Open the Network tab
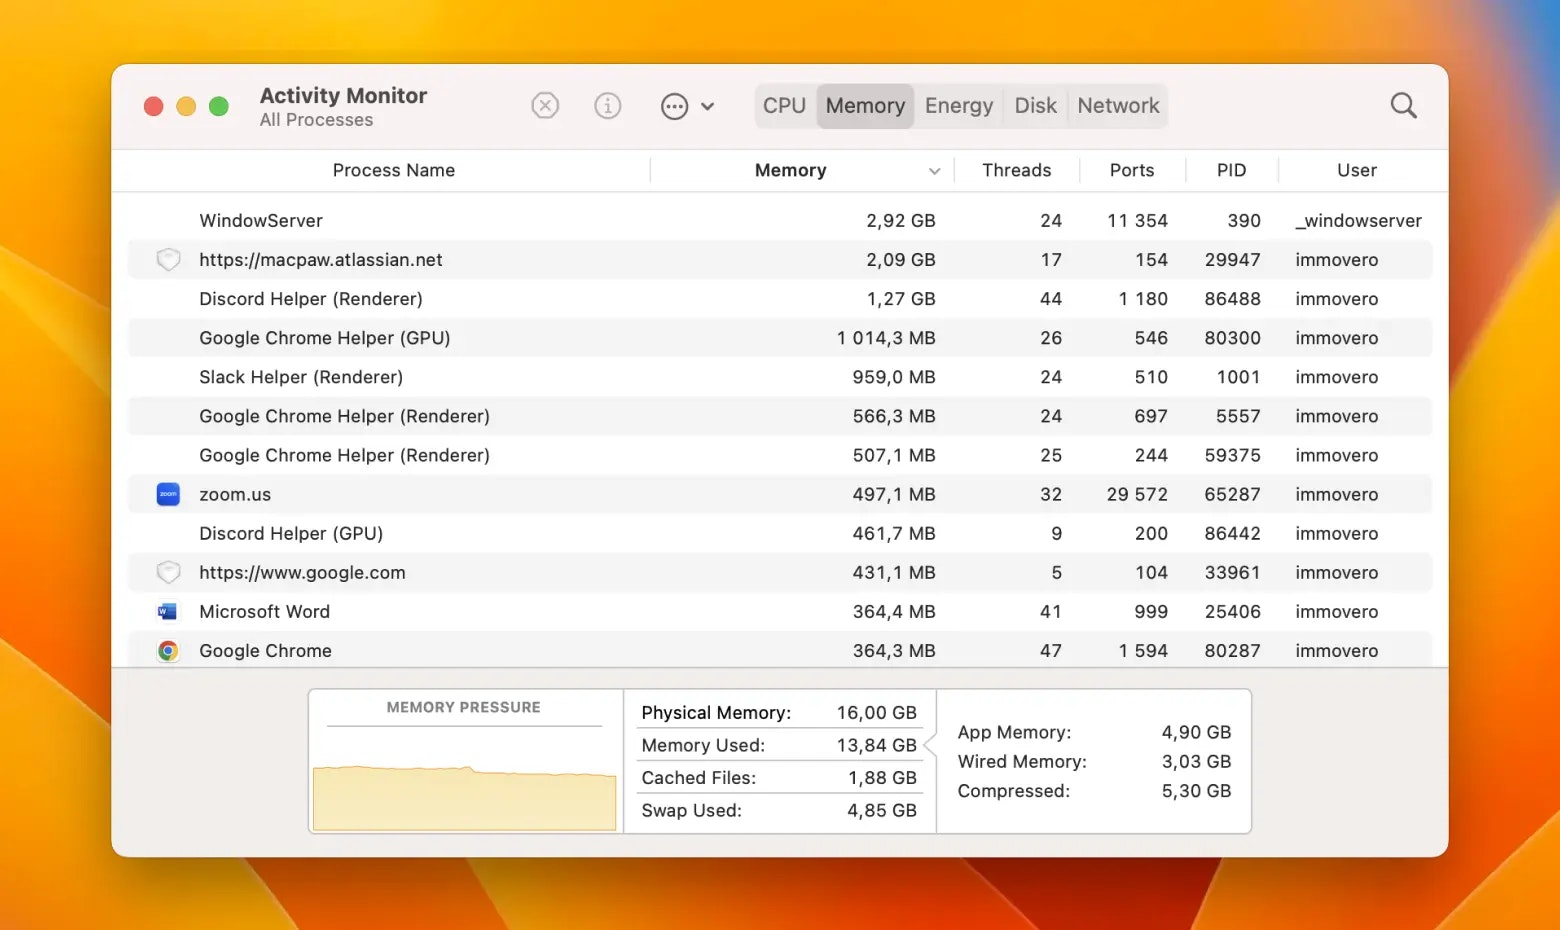 (x=1119, y=106)
